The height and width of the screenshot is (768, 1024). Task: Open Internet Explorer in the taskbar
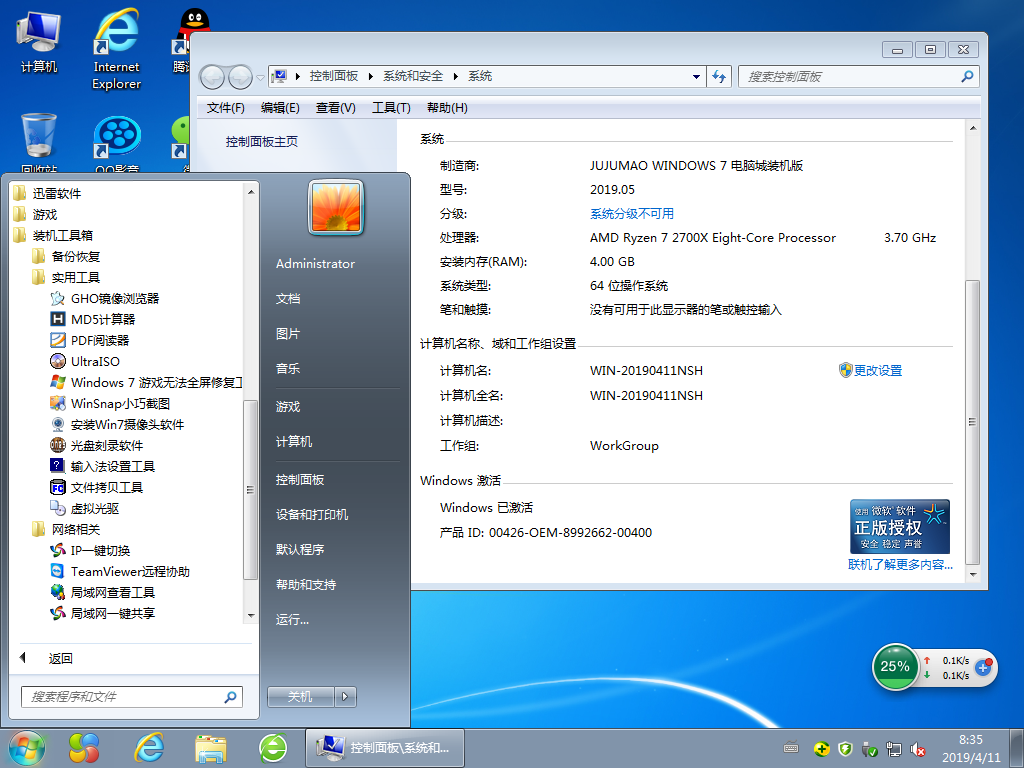[x=150, y=746]
